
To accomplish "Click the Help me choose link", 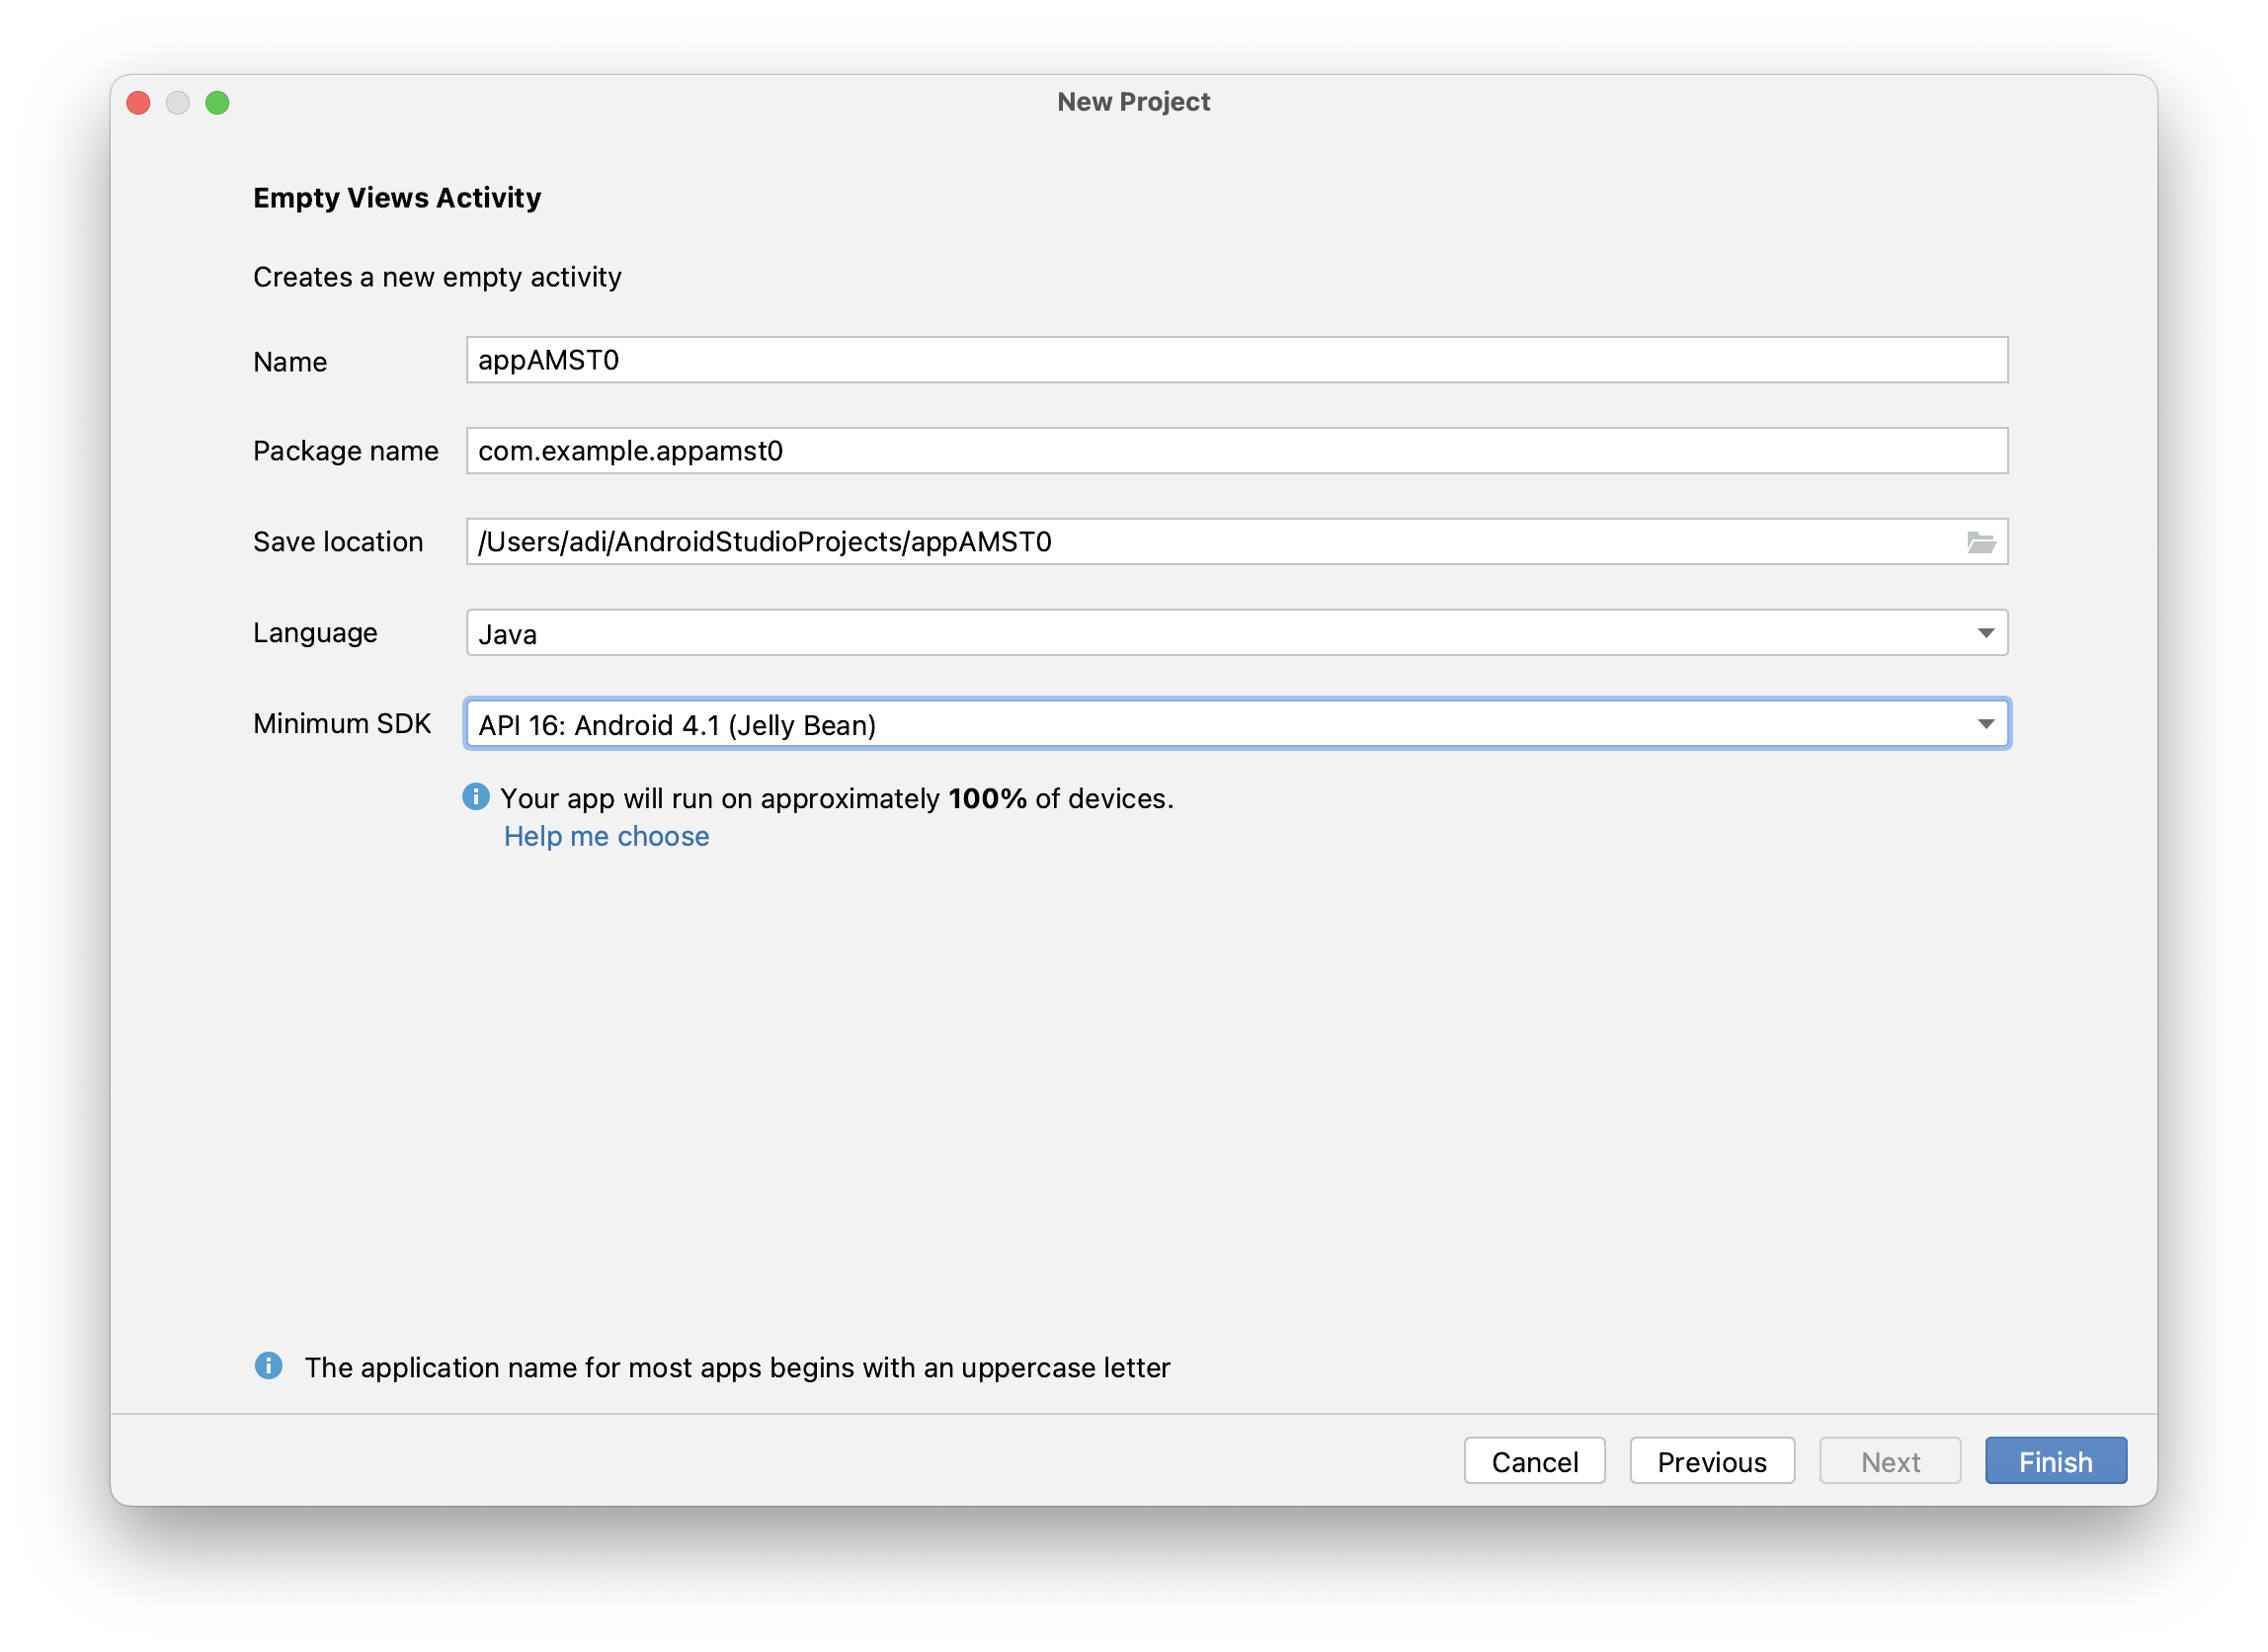I will click(604, 835).
